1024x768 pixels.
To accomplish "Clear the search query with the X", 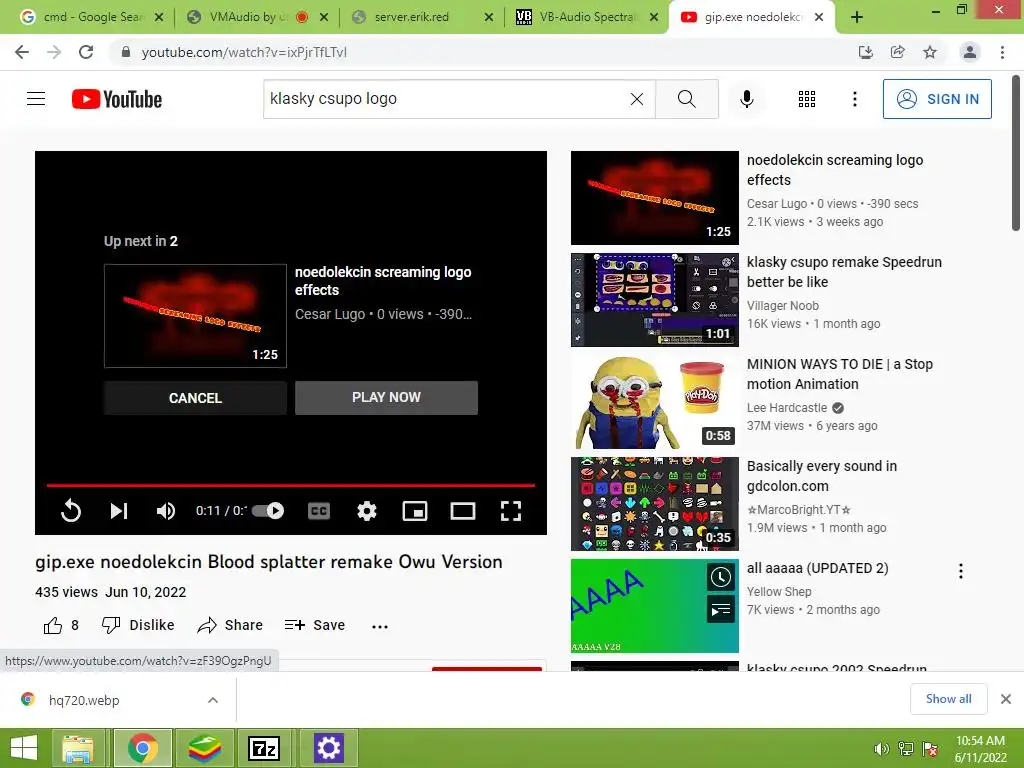I will tap(637, 99).
